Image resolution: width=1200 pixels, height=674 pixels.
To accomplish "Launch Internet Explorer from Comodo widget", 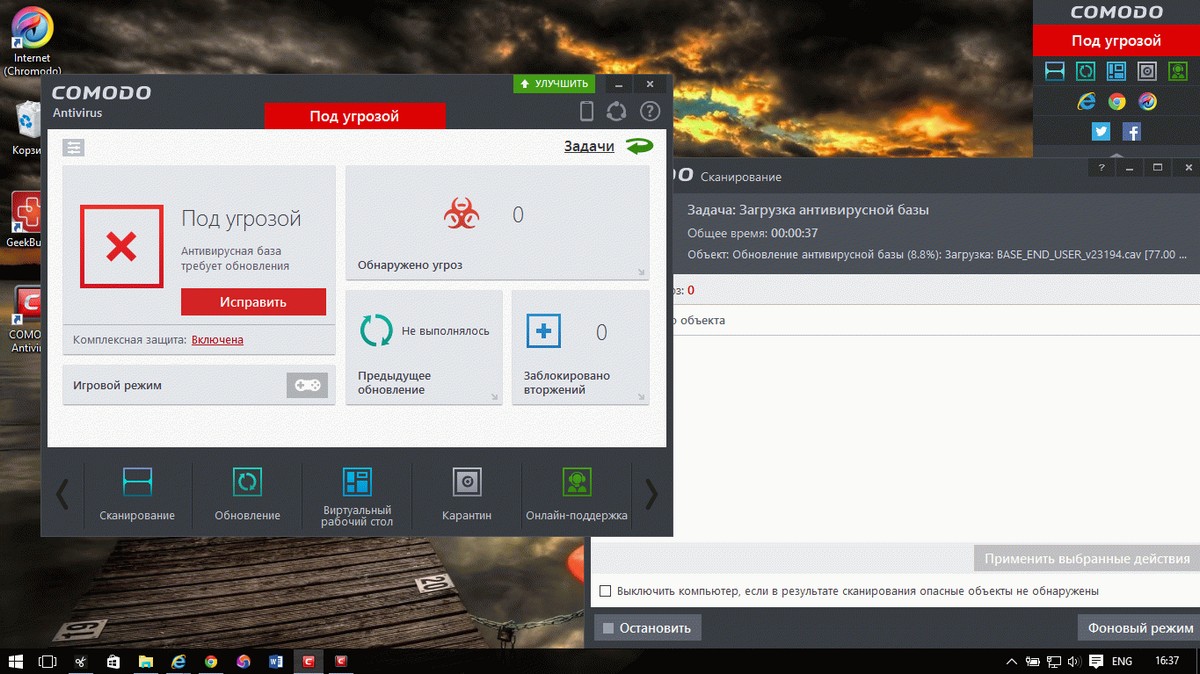I will coord(1086,101).
